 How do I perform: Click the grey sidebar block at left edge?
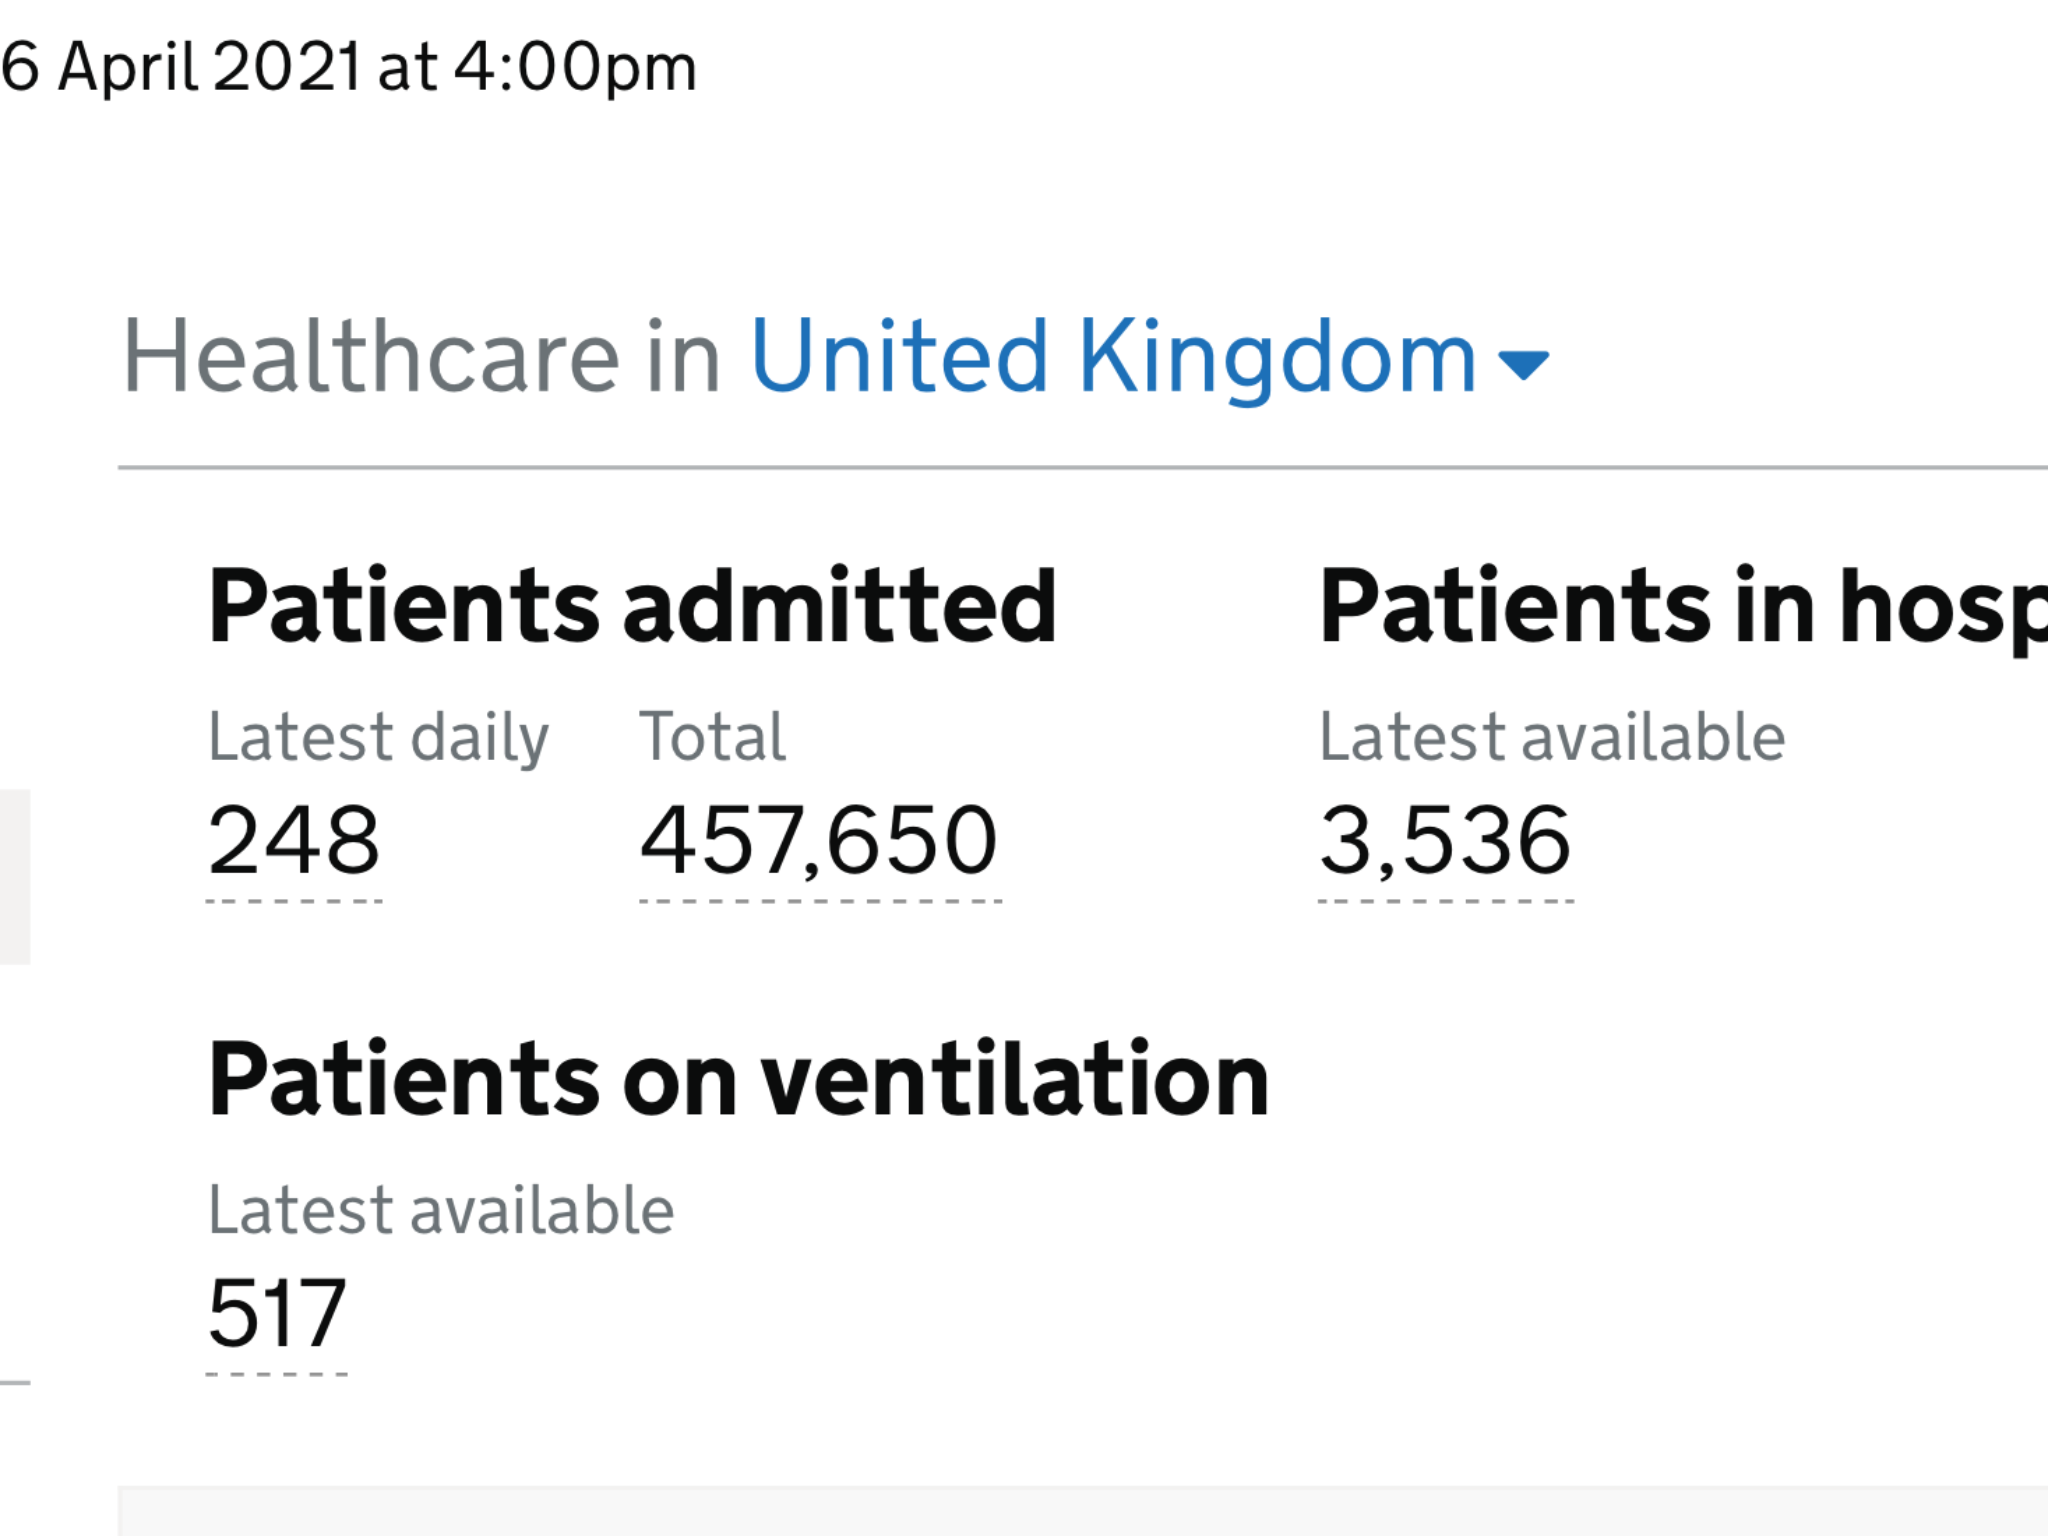click(15, 877)
